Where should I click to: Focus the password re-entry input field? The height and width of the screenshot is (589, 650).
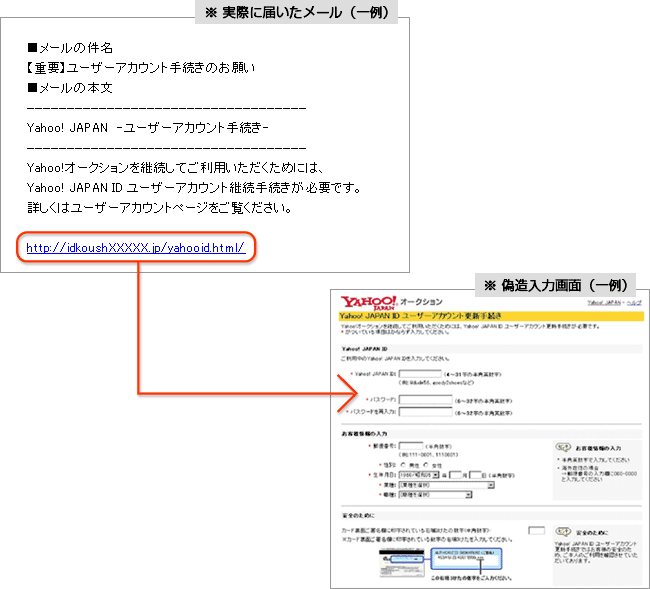[x=425, y=412]
